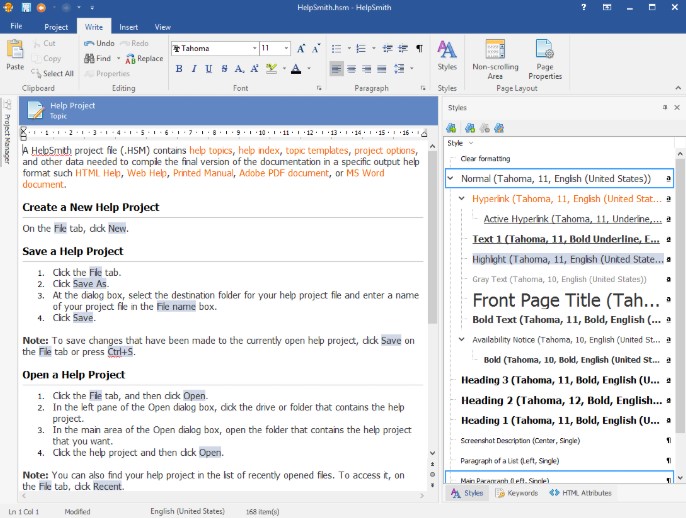The width and height of the screenshot is (686, 518).
Task: Click the HTML Help hyperlink in the text
Action: point(98,173)
